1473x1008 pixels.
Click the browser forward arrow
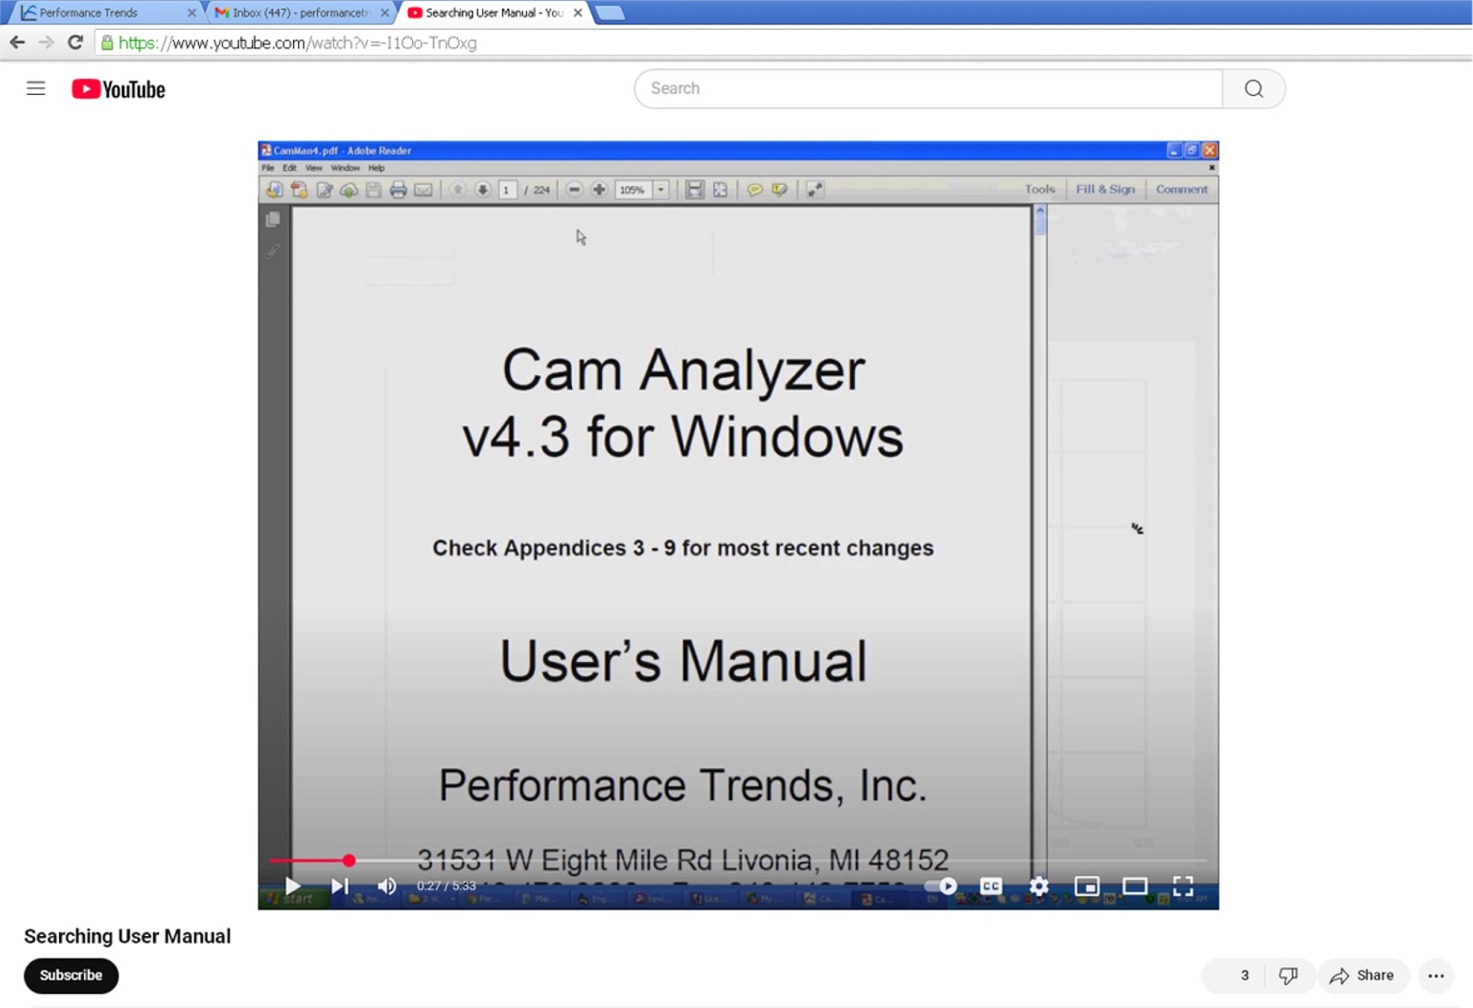tap(46, 42)
